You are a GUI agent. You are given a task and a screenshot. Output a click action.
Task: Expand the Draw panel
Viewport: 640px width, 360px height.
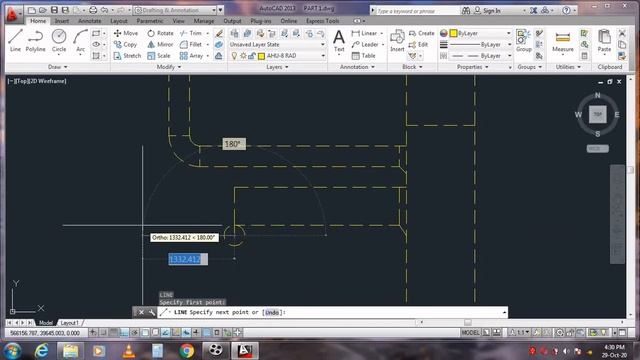(58, 67)
